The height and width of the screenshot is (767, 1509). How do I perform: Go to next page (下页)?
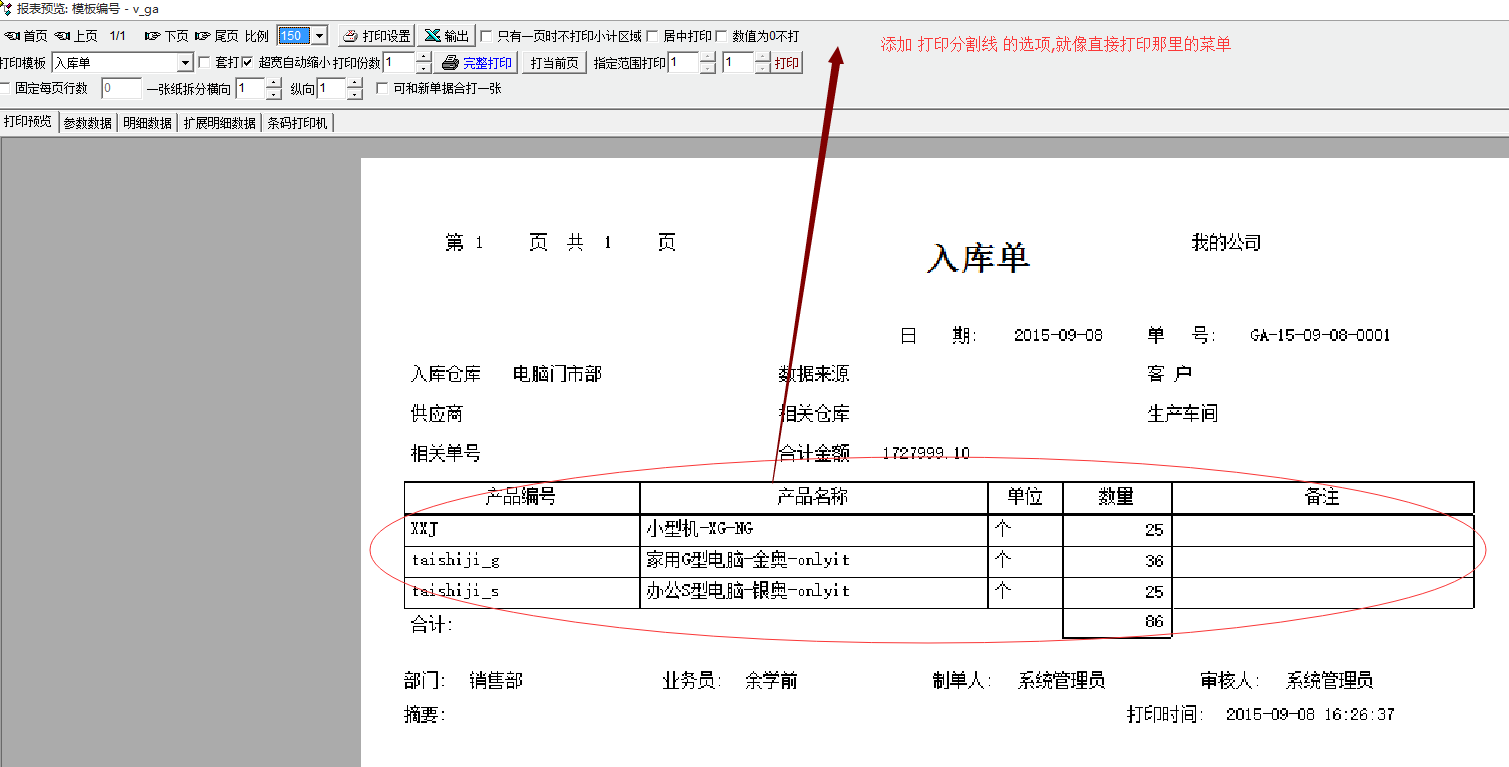coord(166,36)
